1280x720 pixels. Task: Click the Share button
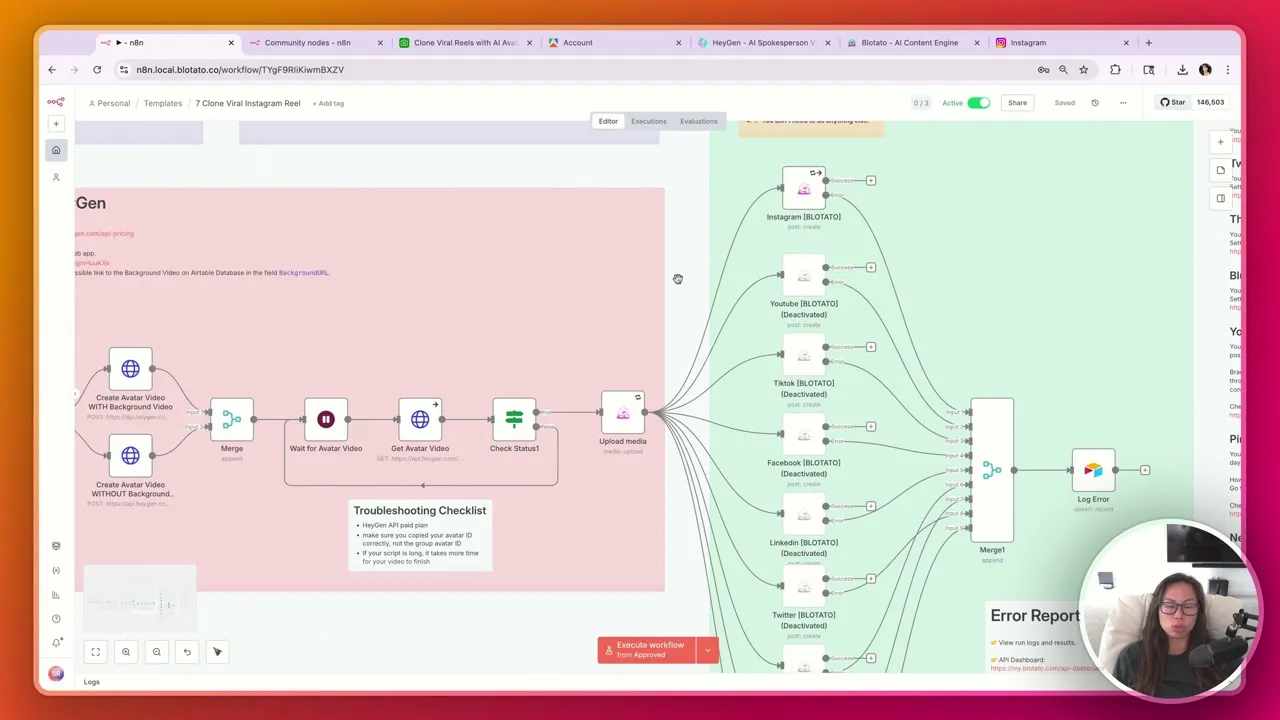tap(1017, 103)
